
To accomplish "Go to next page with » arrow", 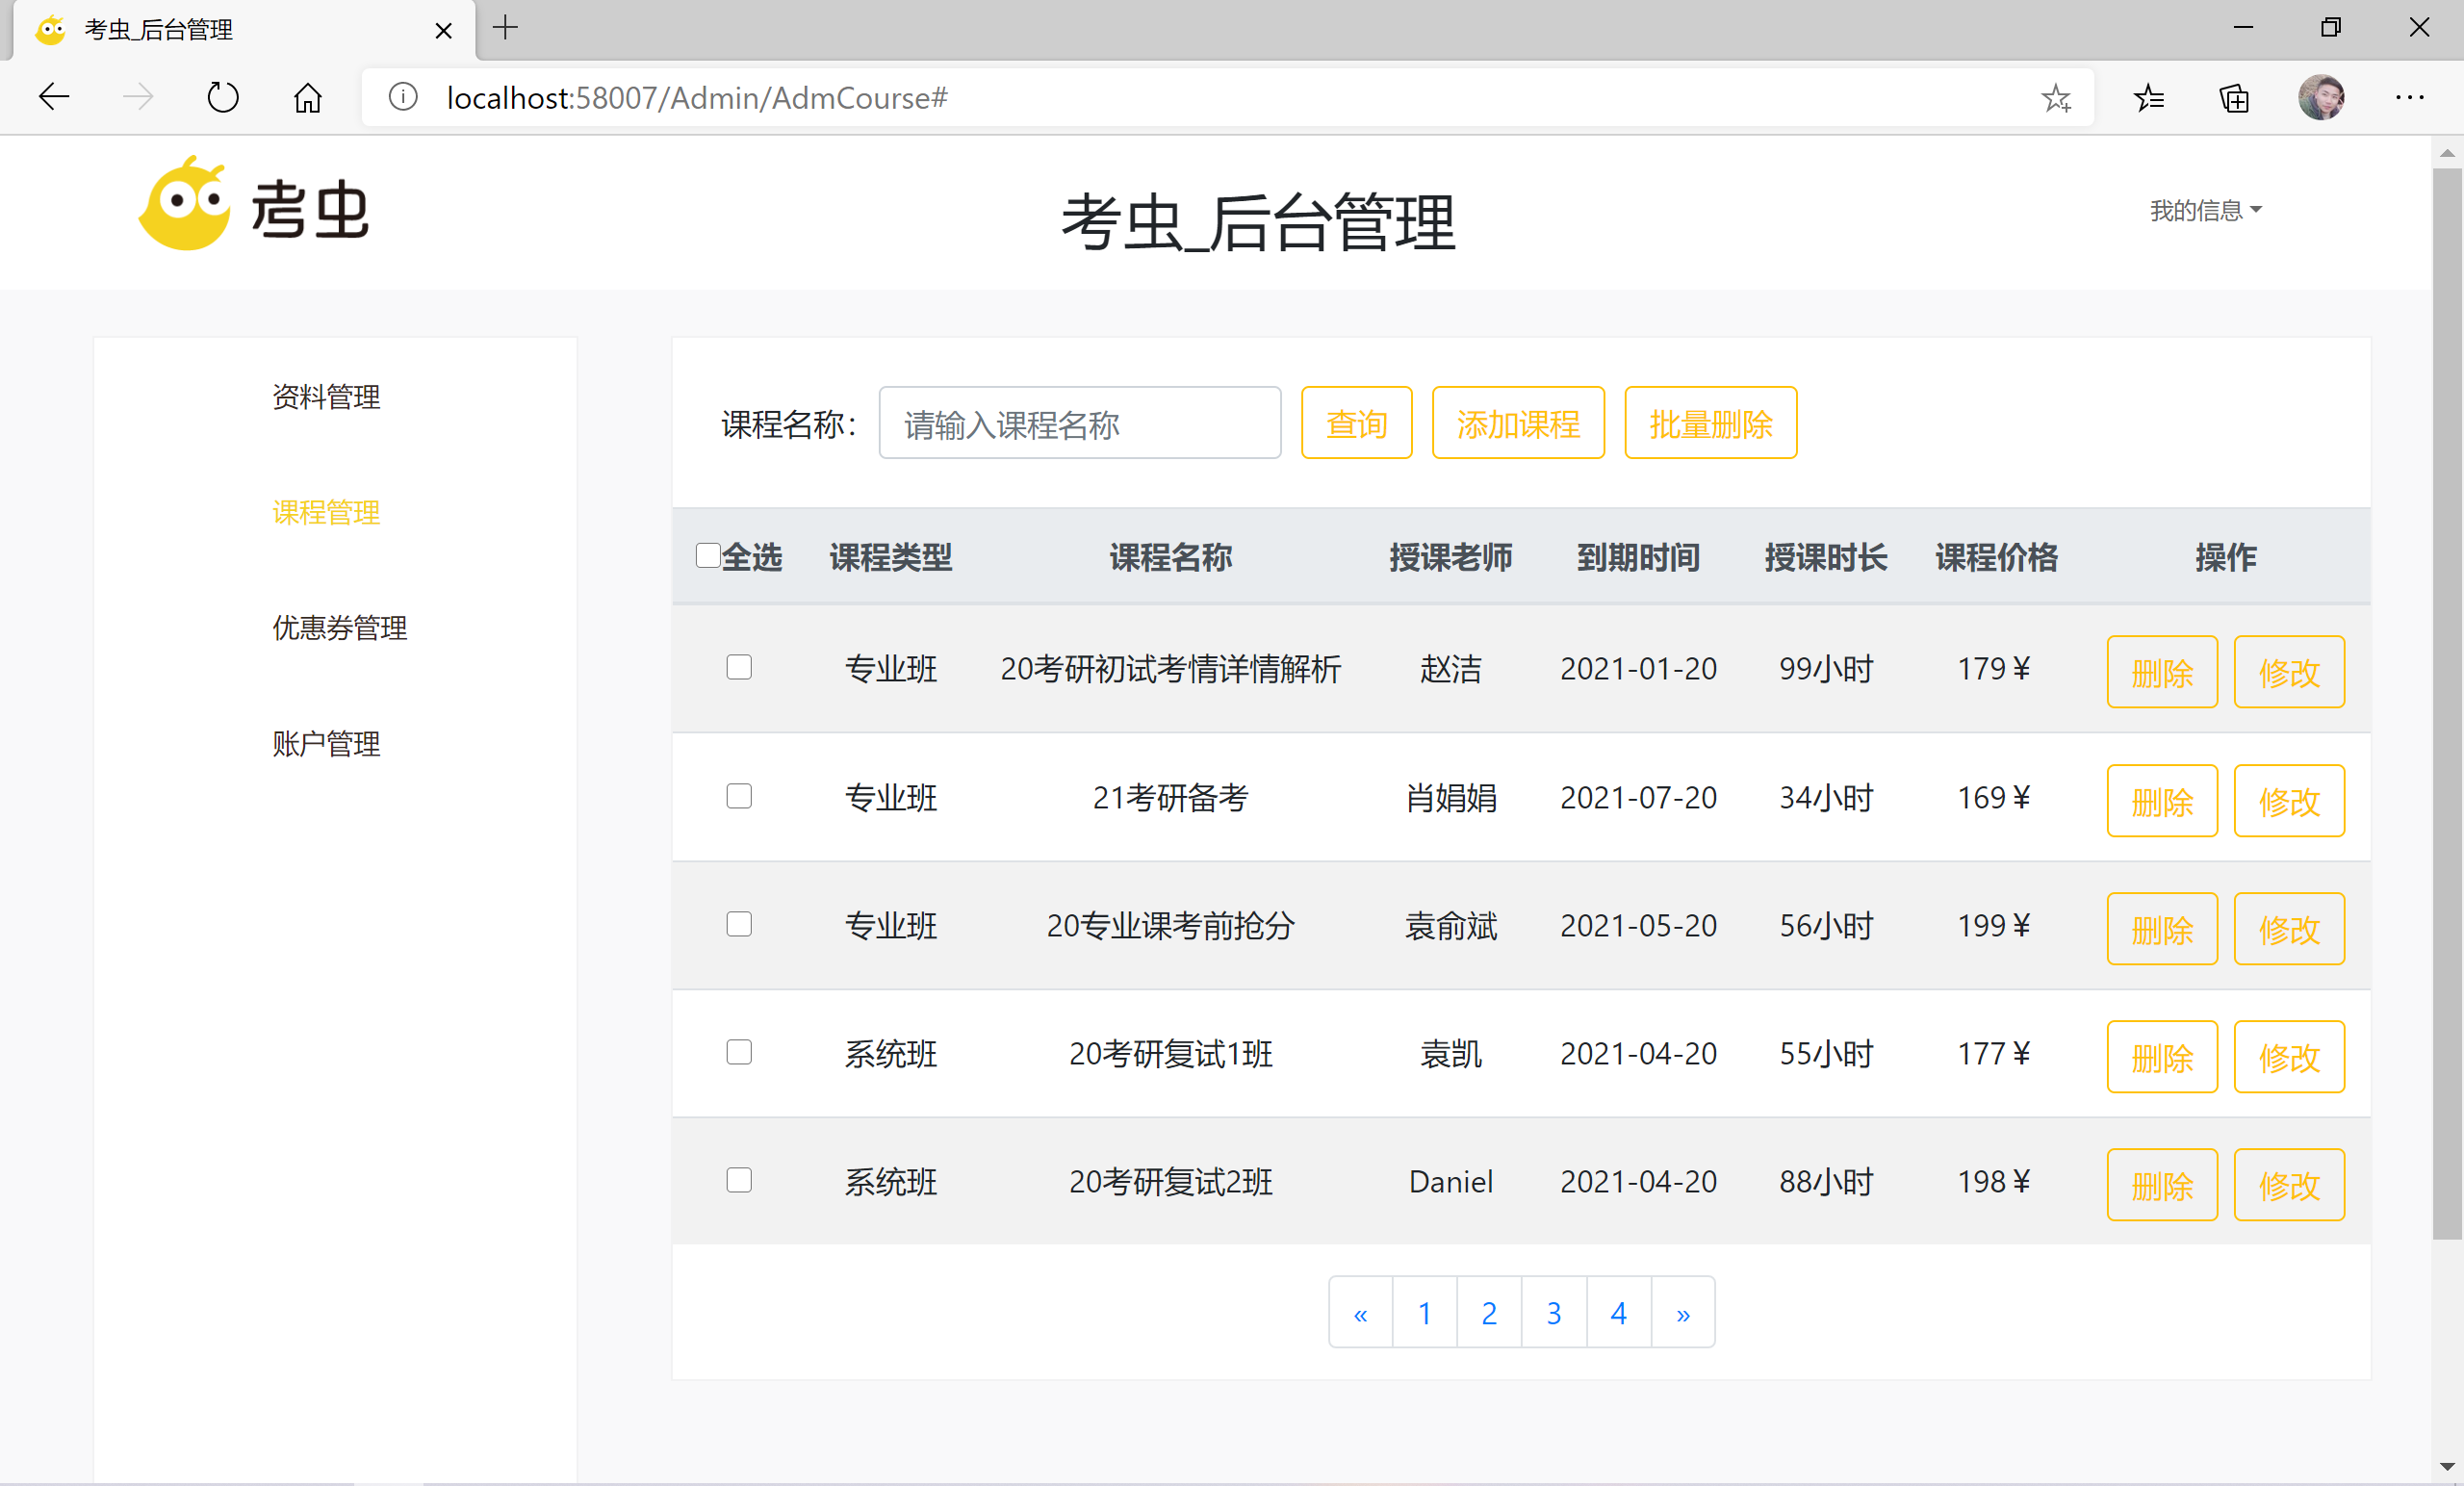I will tap(1683, 1313).
